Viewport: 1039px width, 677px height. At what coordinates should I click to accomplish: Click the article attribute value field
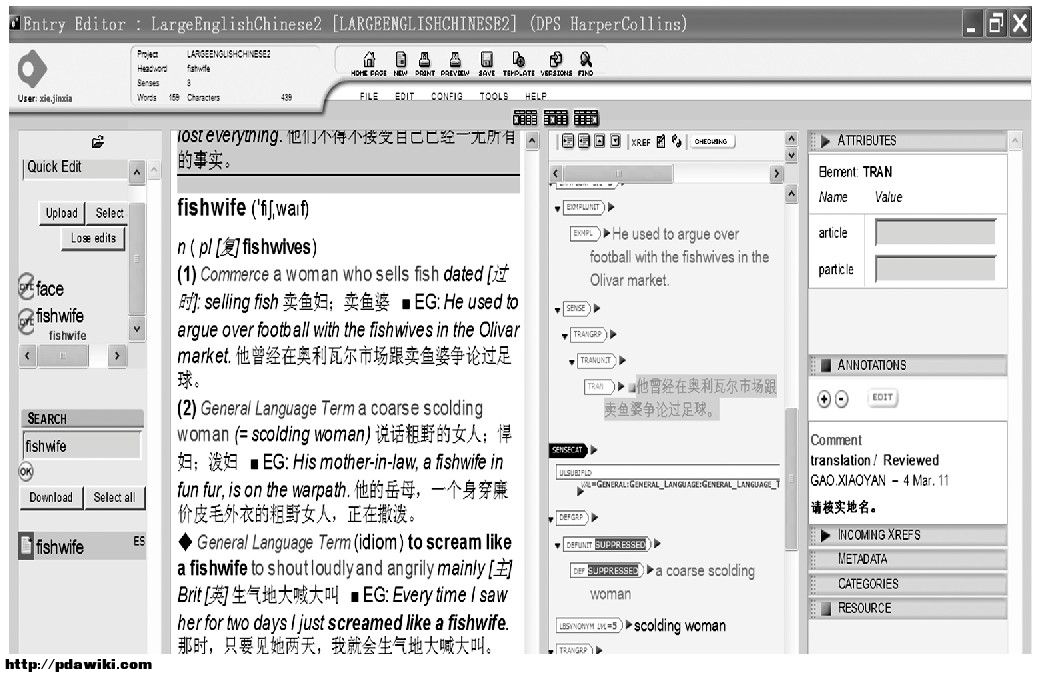point(934,233)
